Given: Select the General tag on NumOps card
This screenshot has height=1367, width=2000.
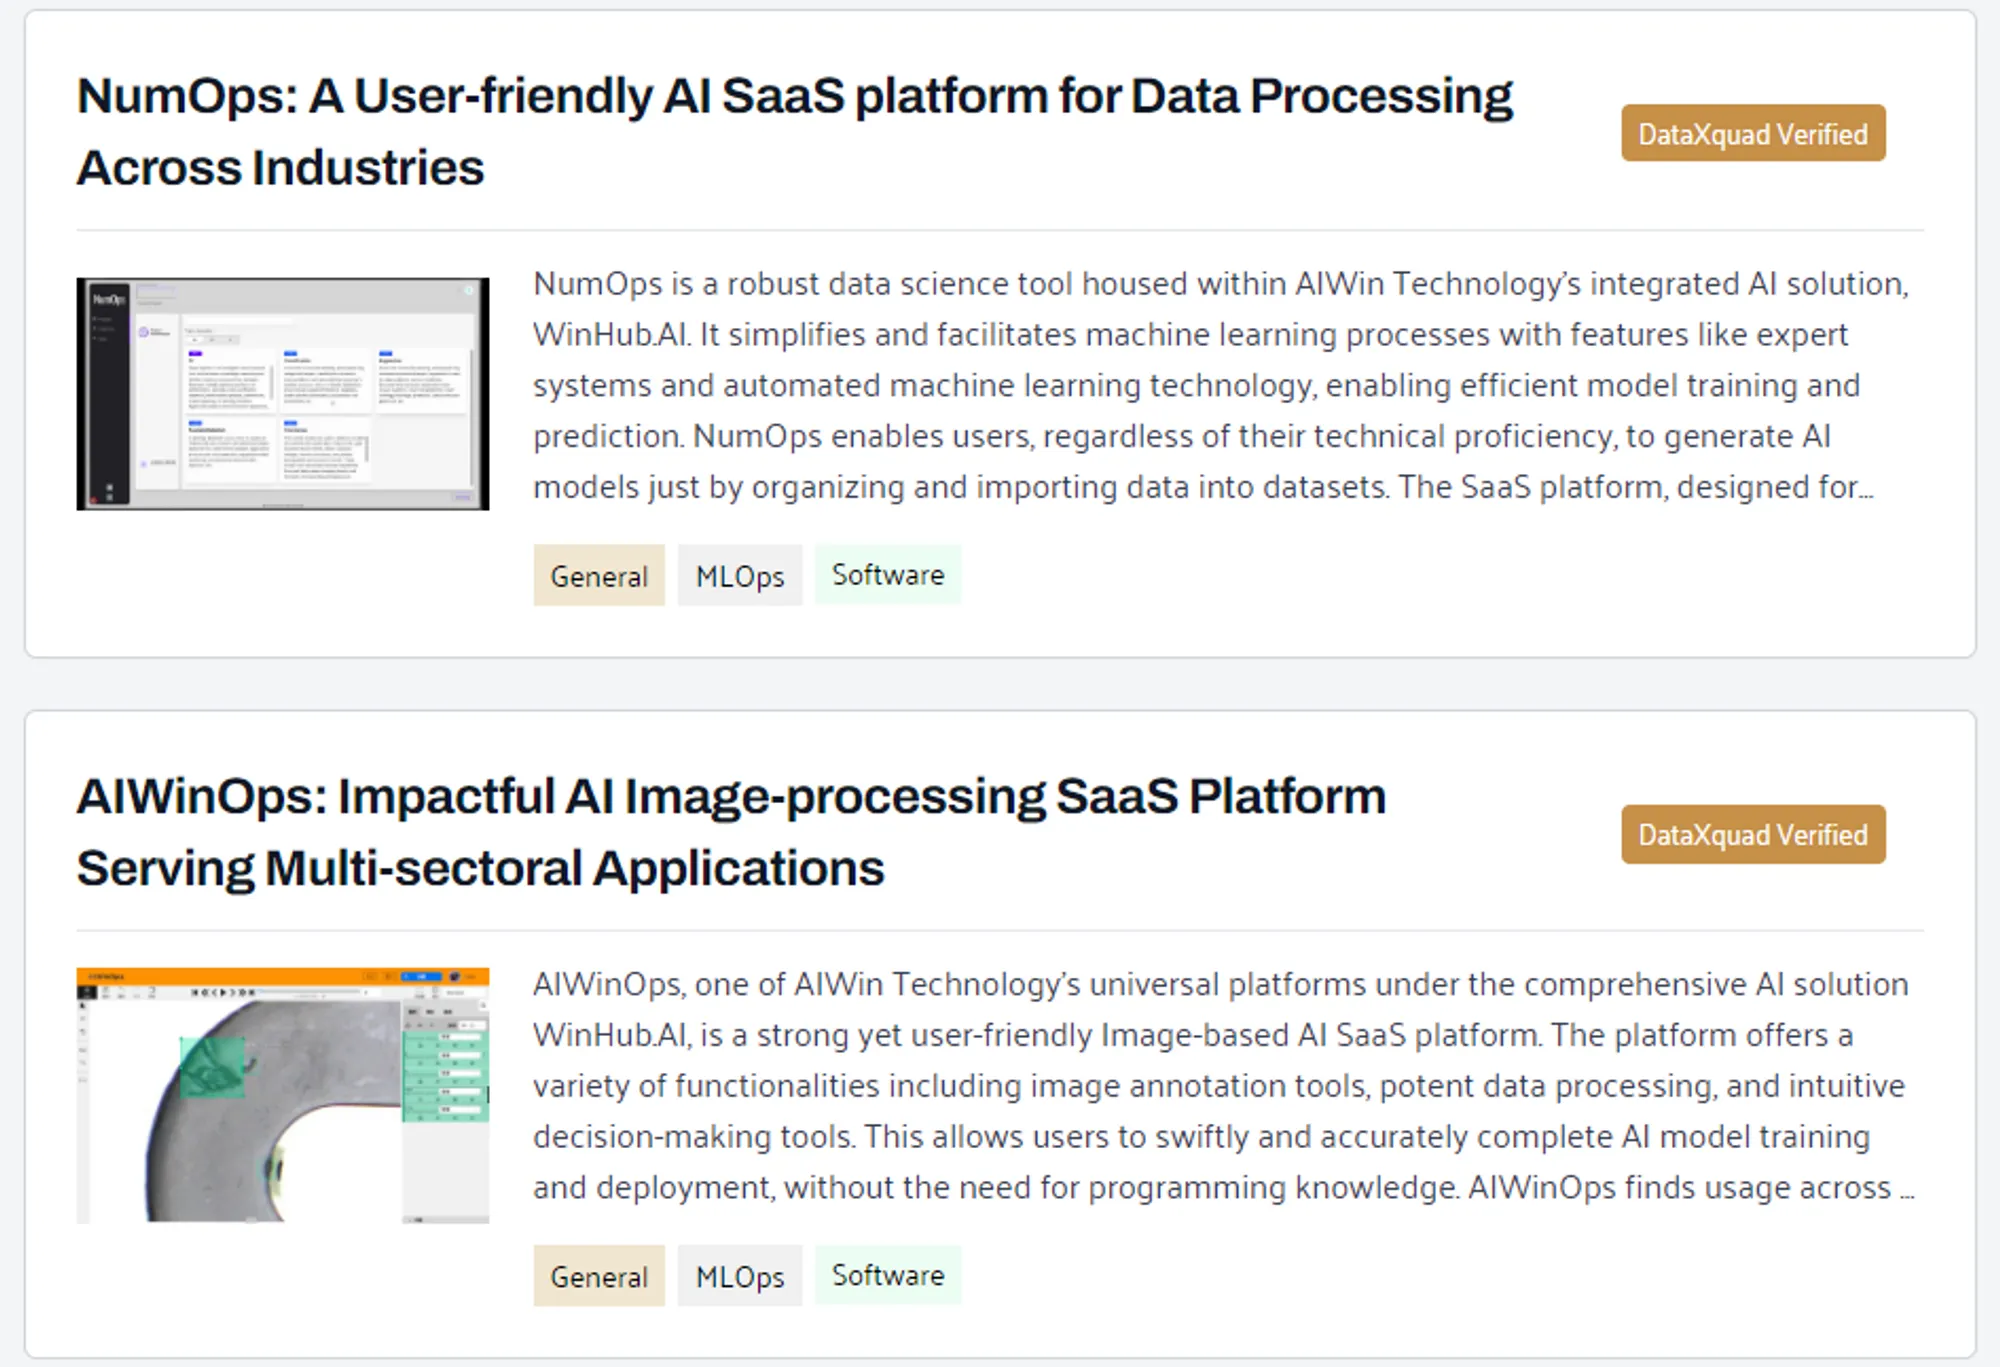Looking at the screenshot, I should (x=599, y=575).
